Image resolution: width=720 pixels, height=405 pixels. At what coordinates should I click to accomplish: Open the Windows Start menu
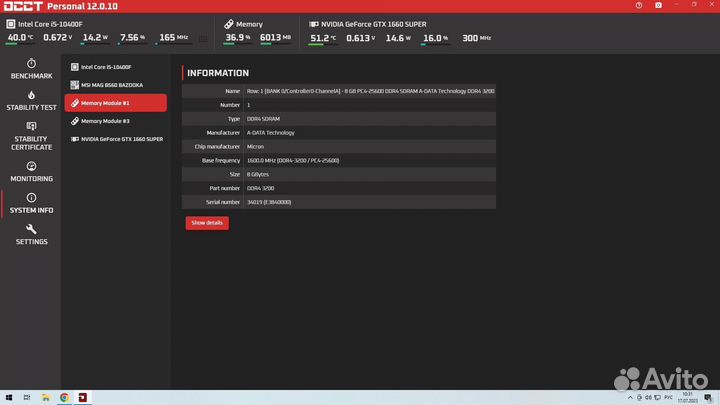(x=9, y=398)
